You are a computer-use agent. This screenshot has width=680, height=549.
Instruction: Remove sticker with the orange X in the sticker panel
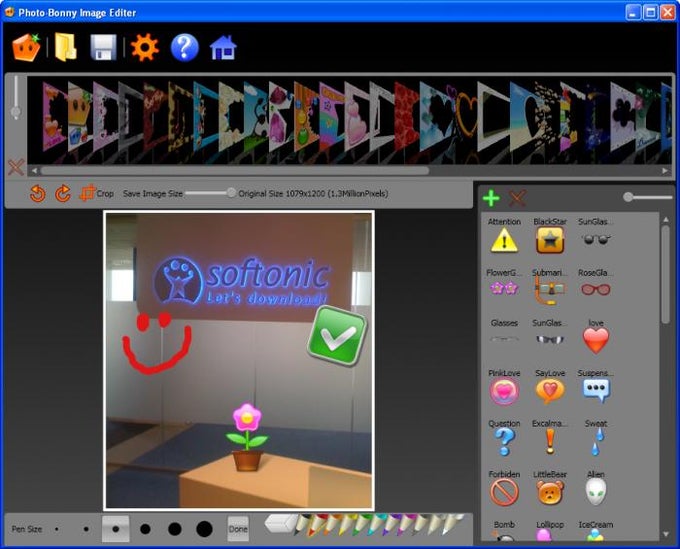tap(517, 198)
